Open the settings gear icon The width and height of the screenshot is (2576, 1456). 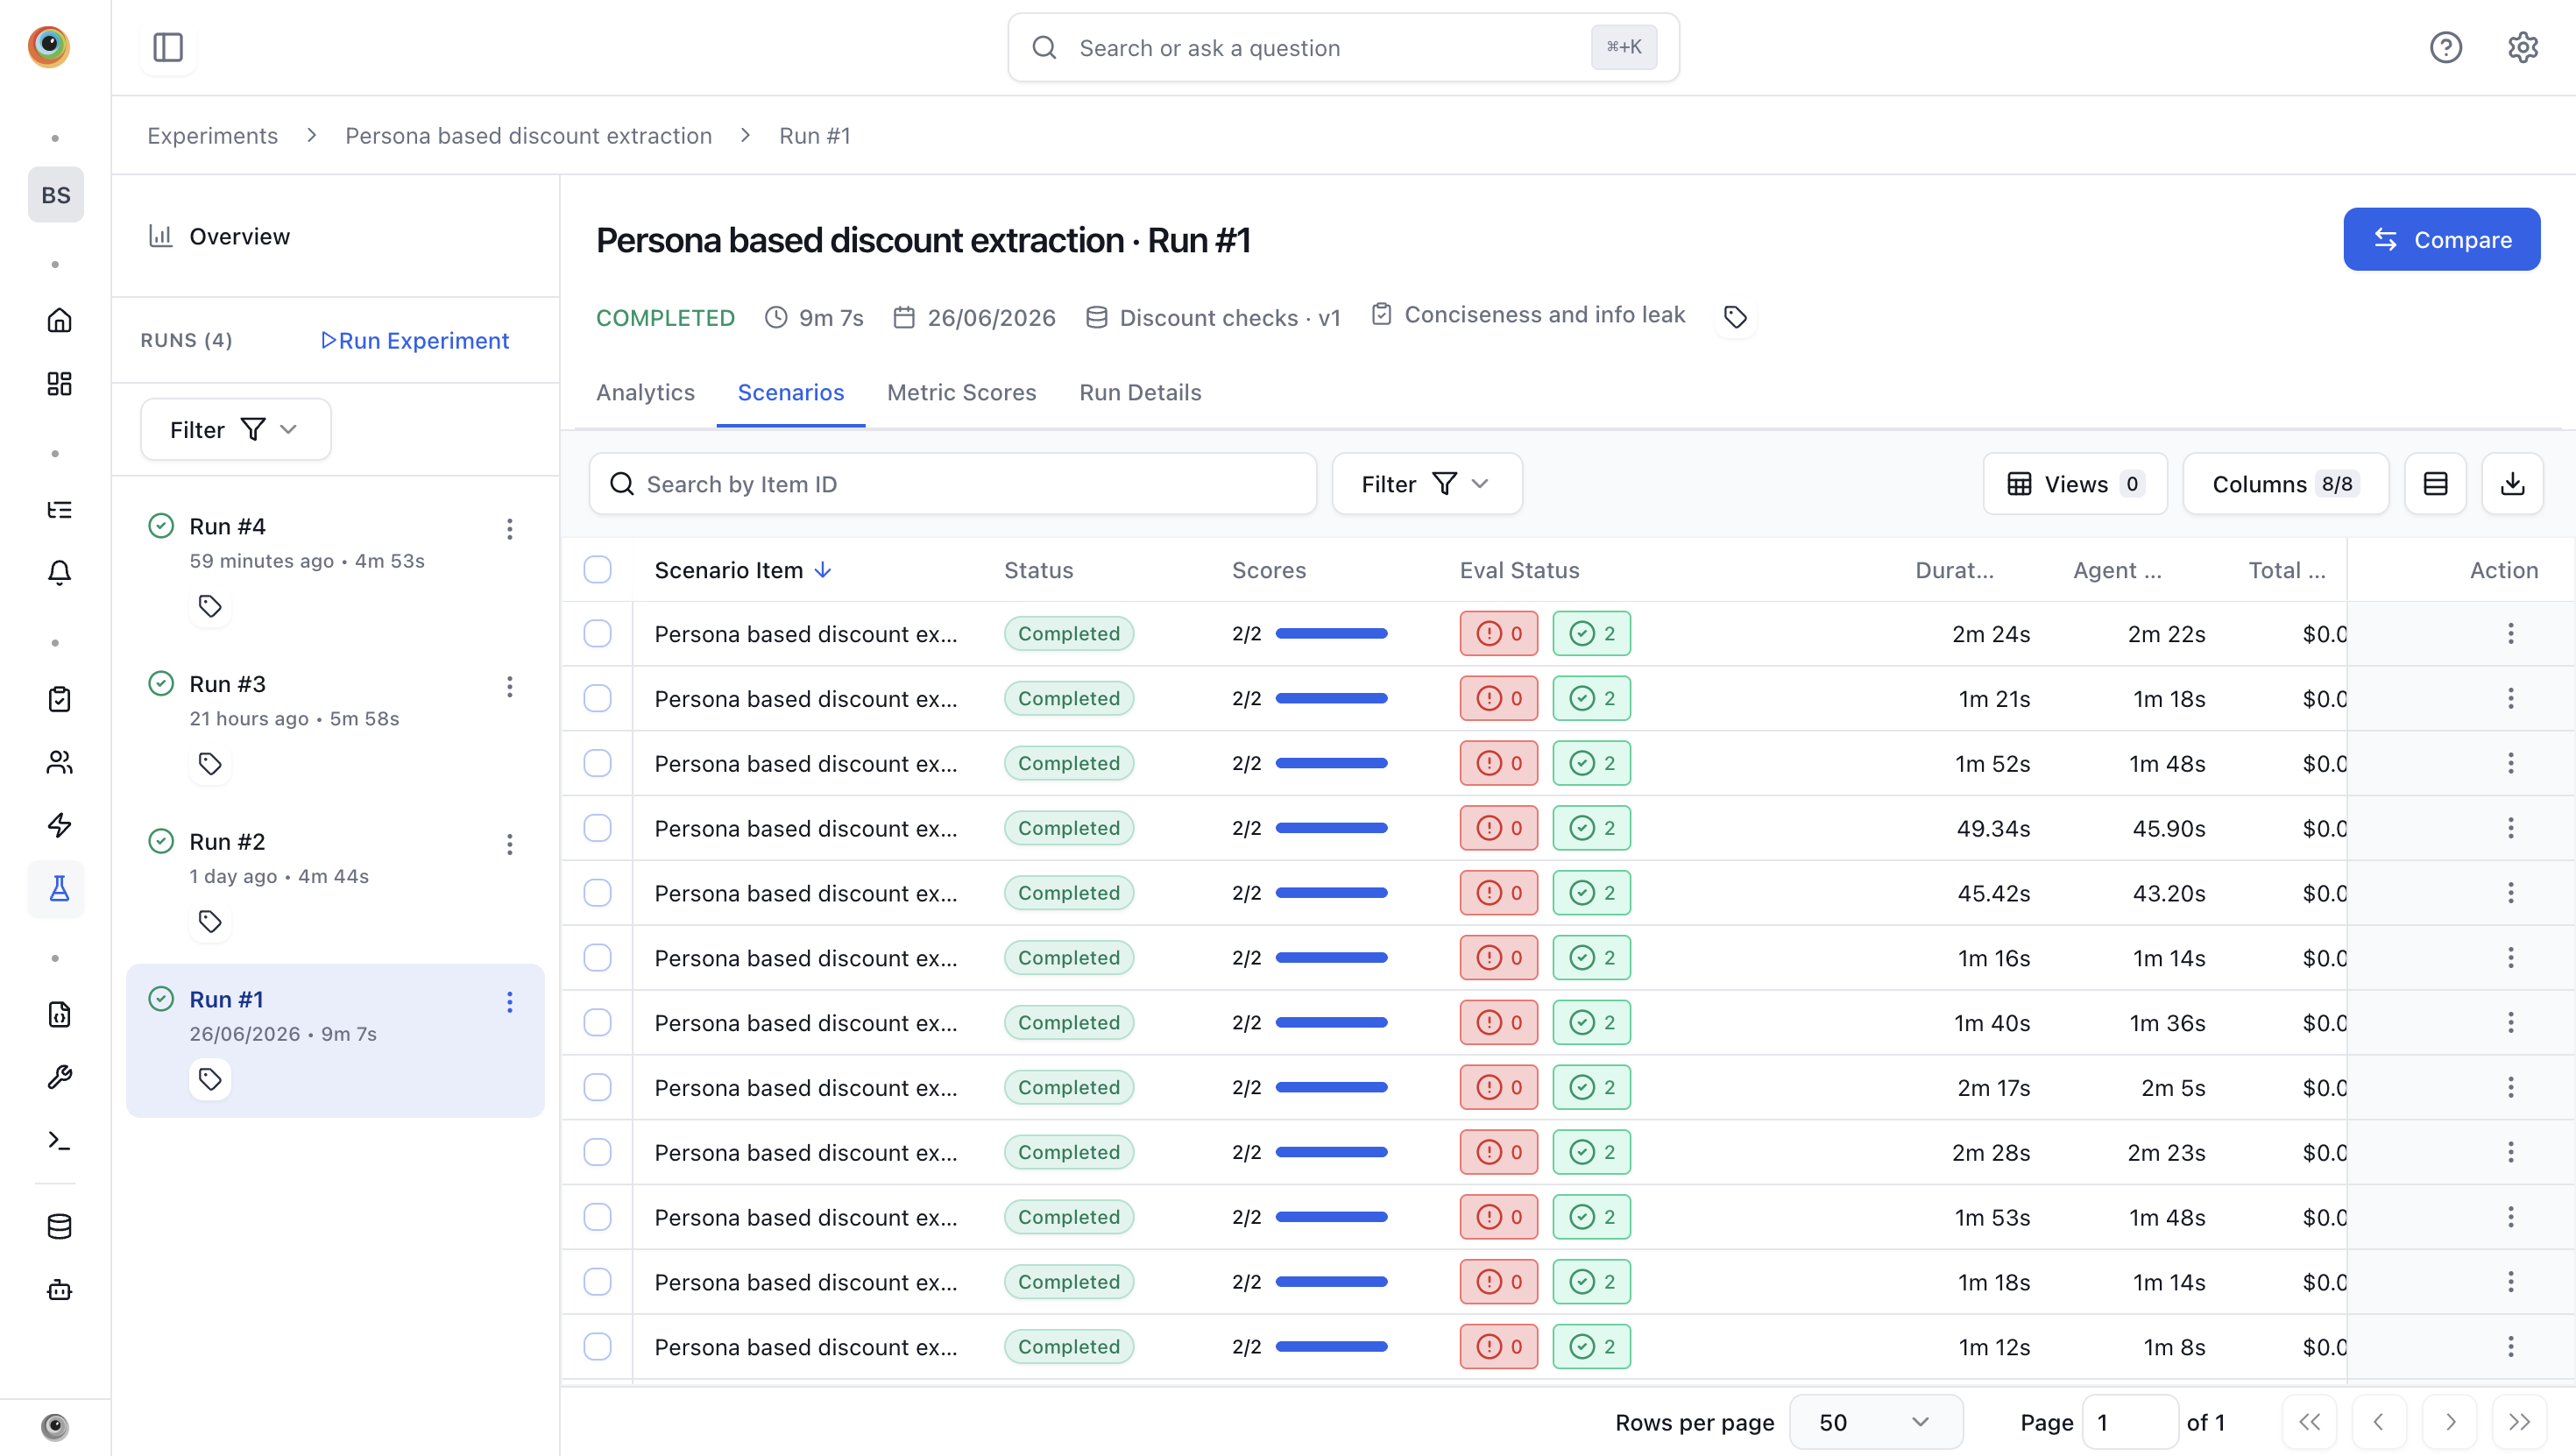[2523, 47]
